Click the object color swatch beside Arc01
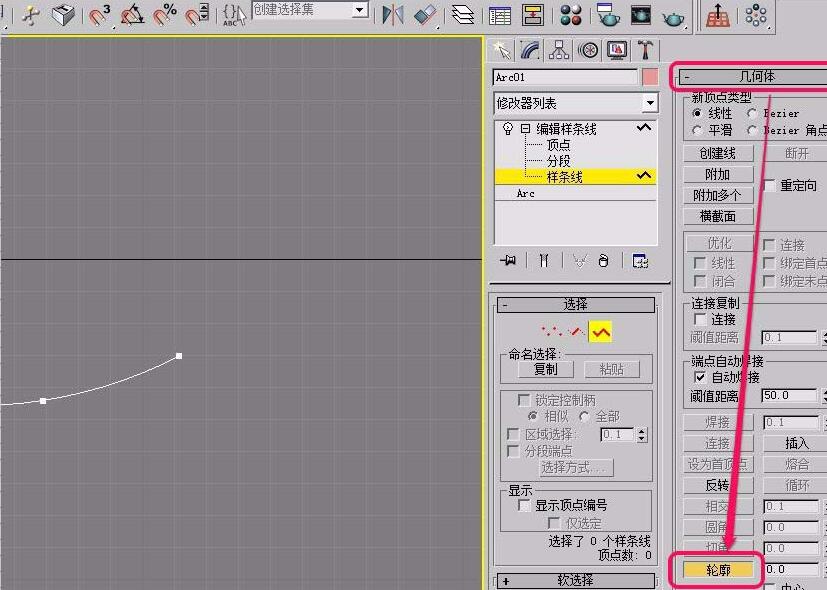This screenshot has width=827, height=590. [652, 76]
